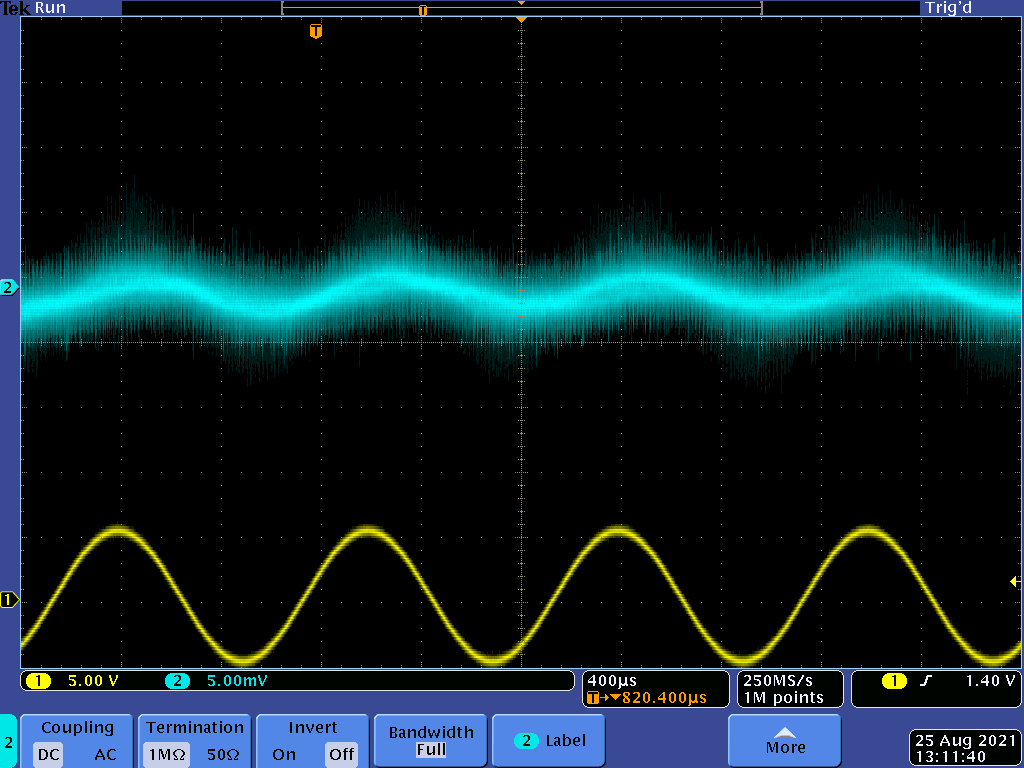This screenshot has width=1024, height=768.
Task: Click the waveform record position bar
Action: 521,9
